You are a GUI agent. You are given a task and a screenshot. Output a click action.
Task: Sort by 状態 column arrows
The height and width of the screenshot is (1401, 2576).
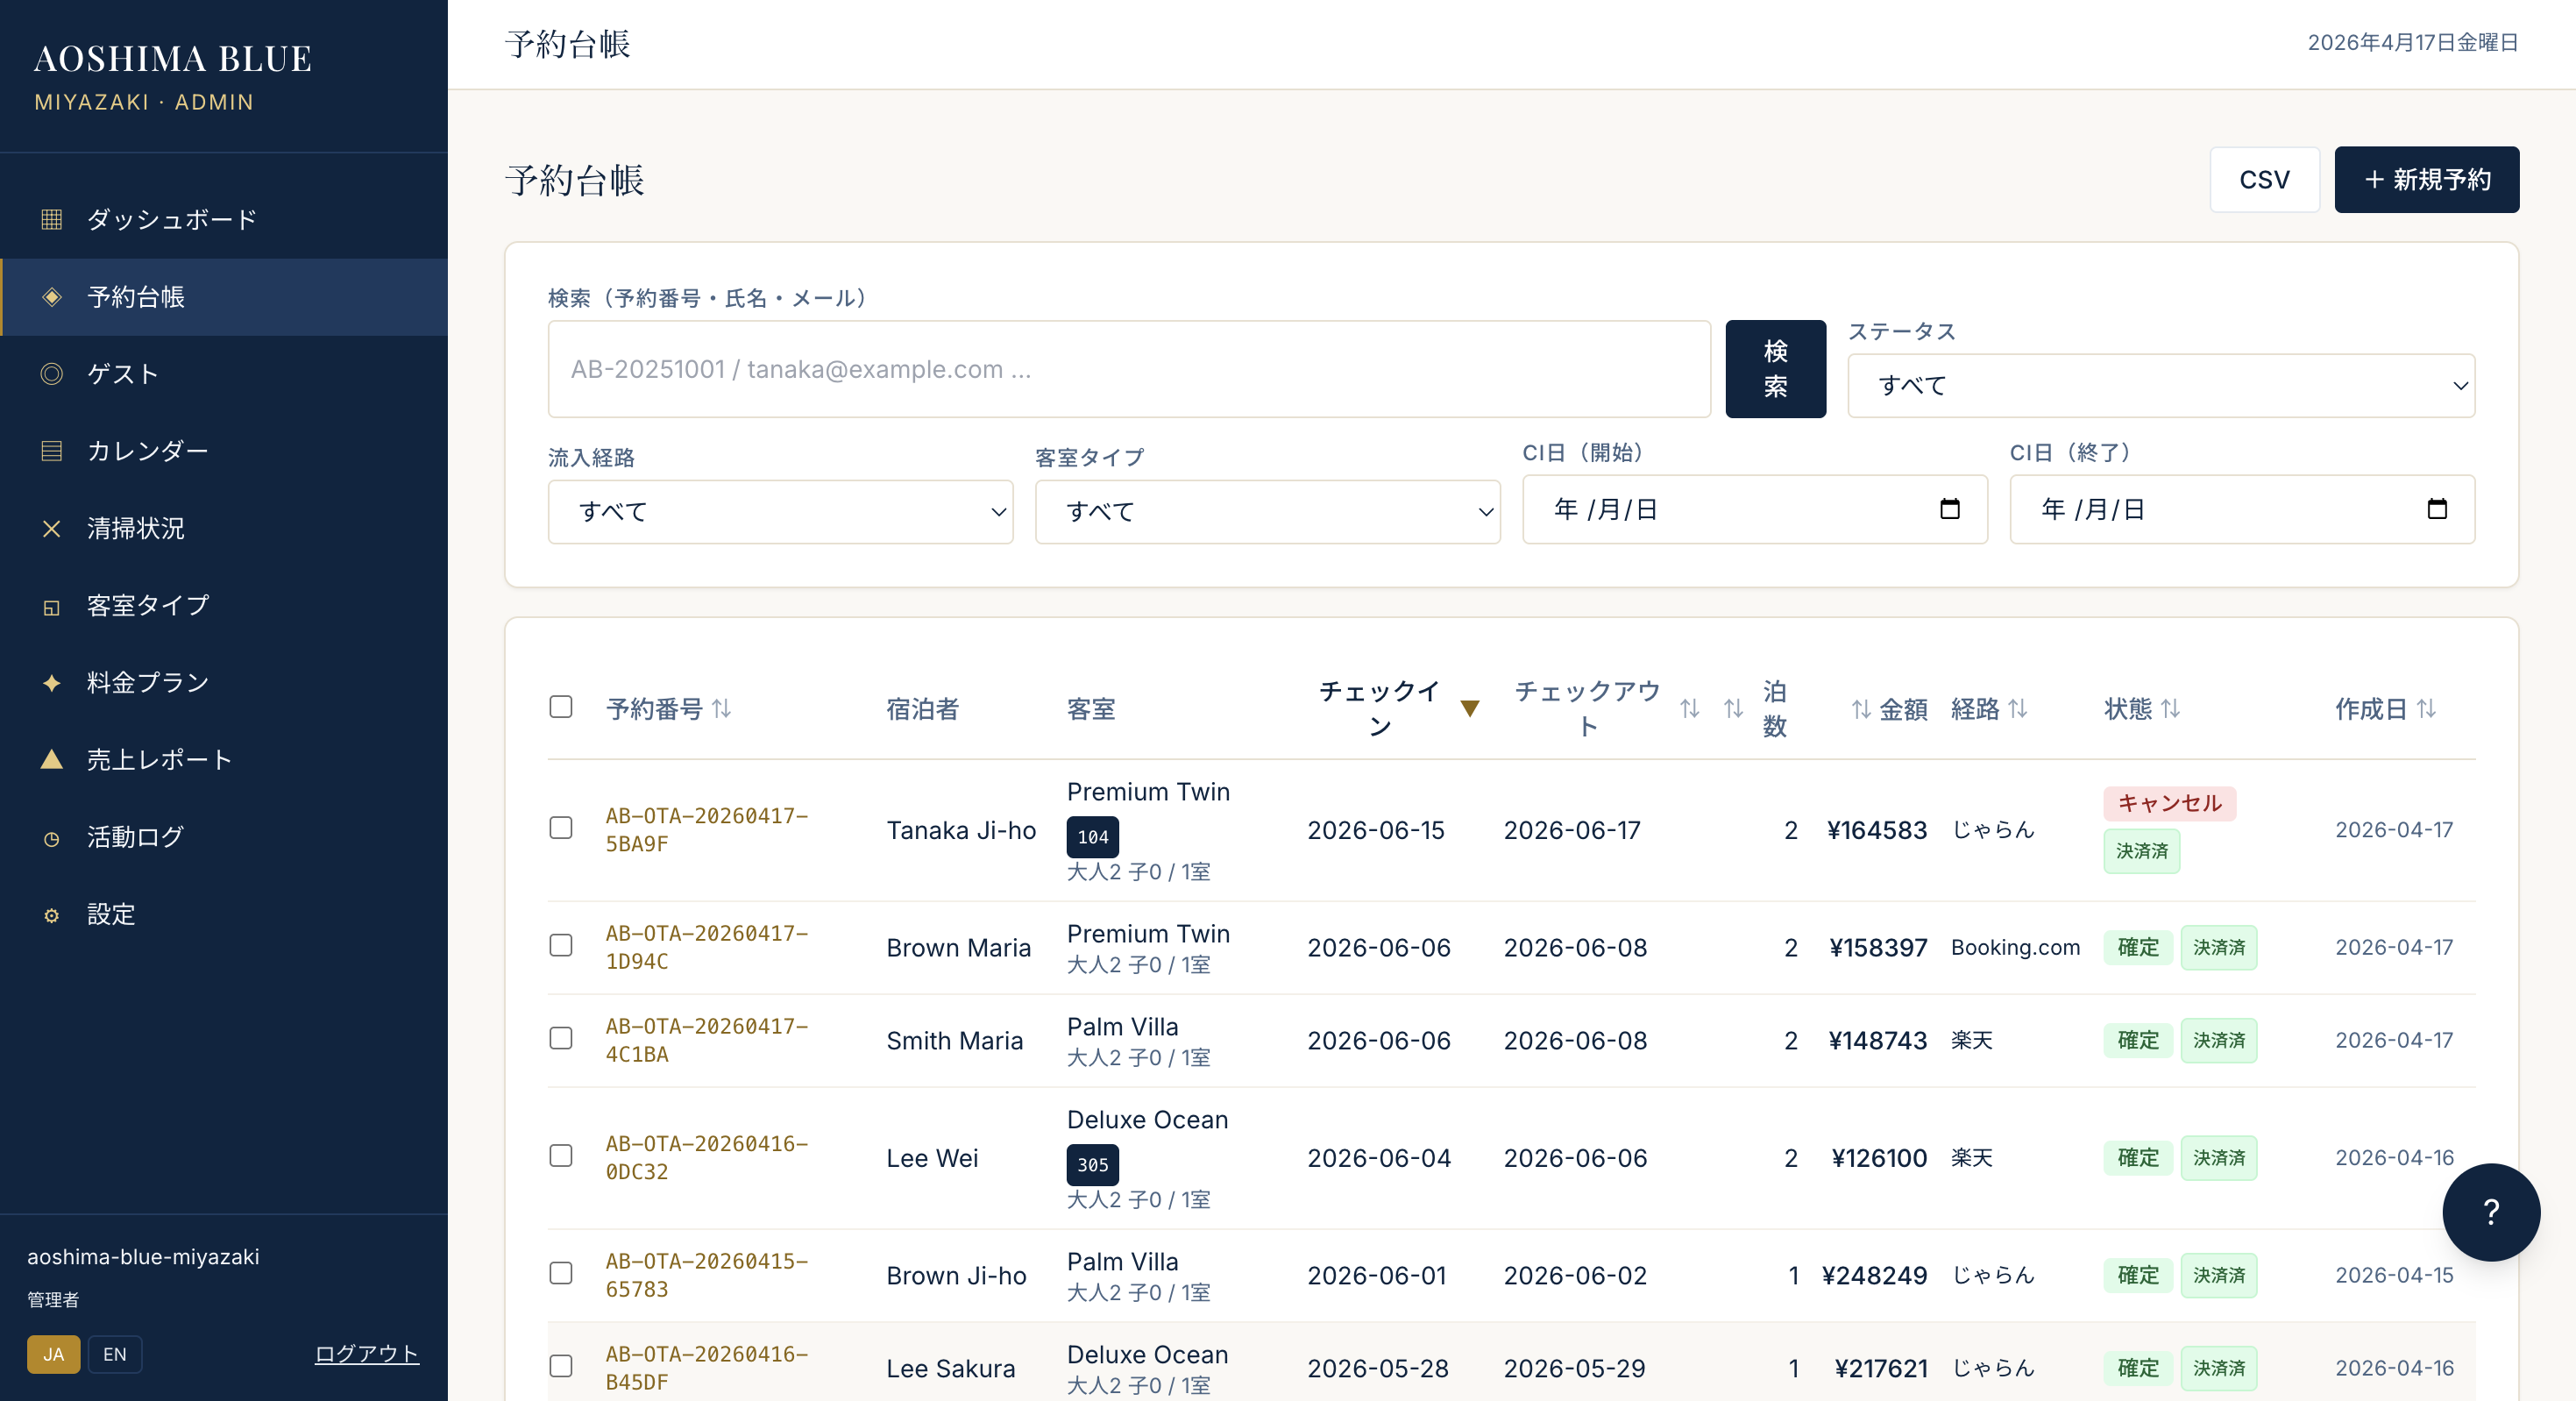pyautogui.click(x=2170, y=709)
